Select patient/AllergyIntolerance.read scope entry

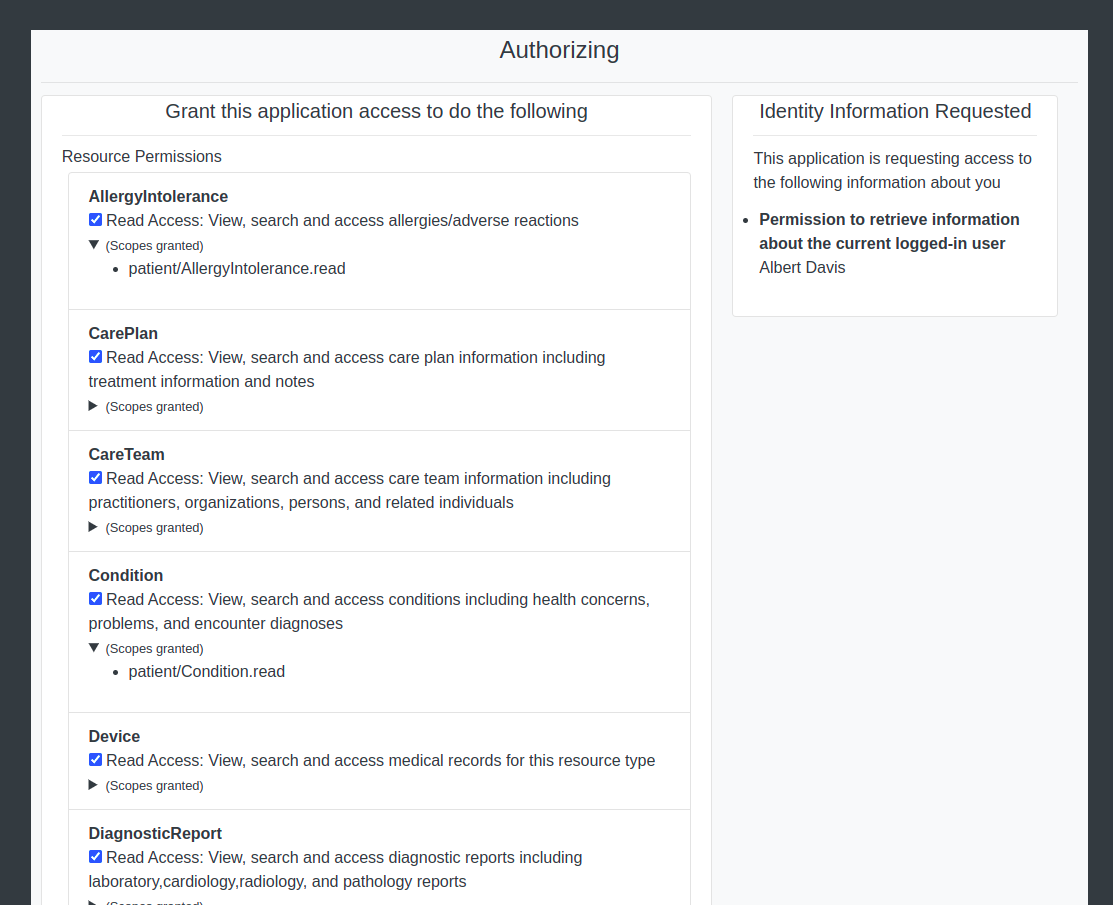(236, 268)
